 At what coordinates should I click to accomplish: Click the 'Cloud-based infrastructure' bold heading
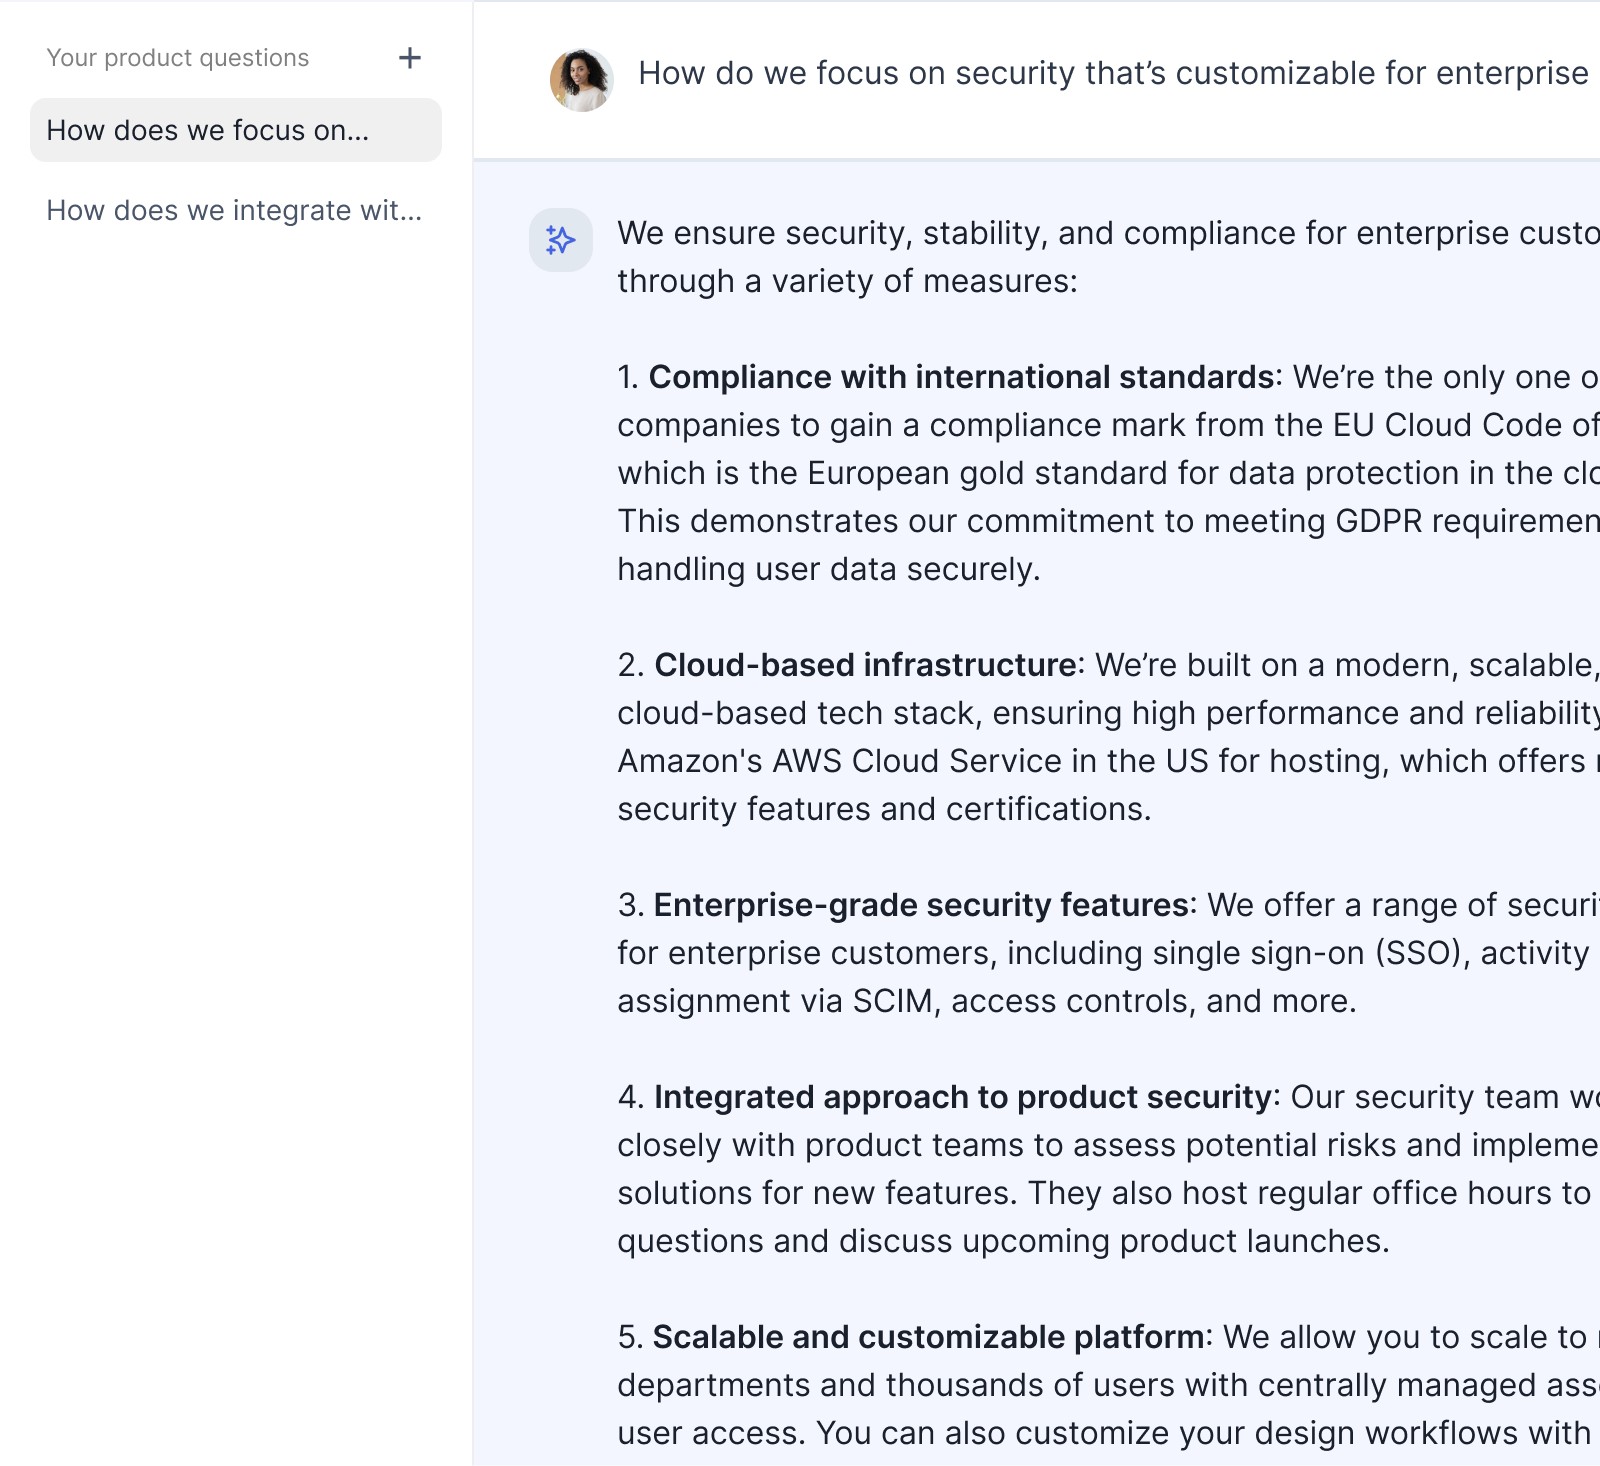865,665
